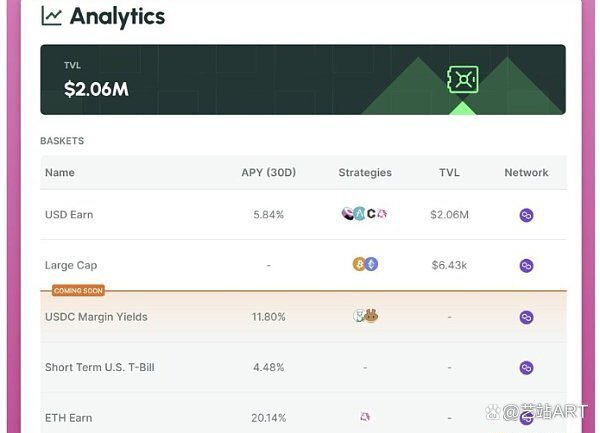The height and width of the screenshot is (433, 600).
Task: Click the Strategies column header
Action: [x=365, y=173]
